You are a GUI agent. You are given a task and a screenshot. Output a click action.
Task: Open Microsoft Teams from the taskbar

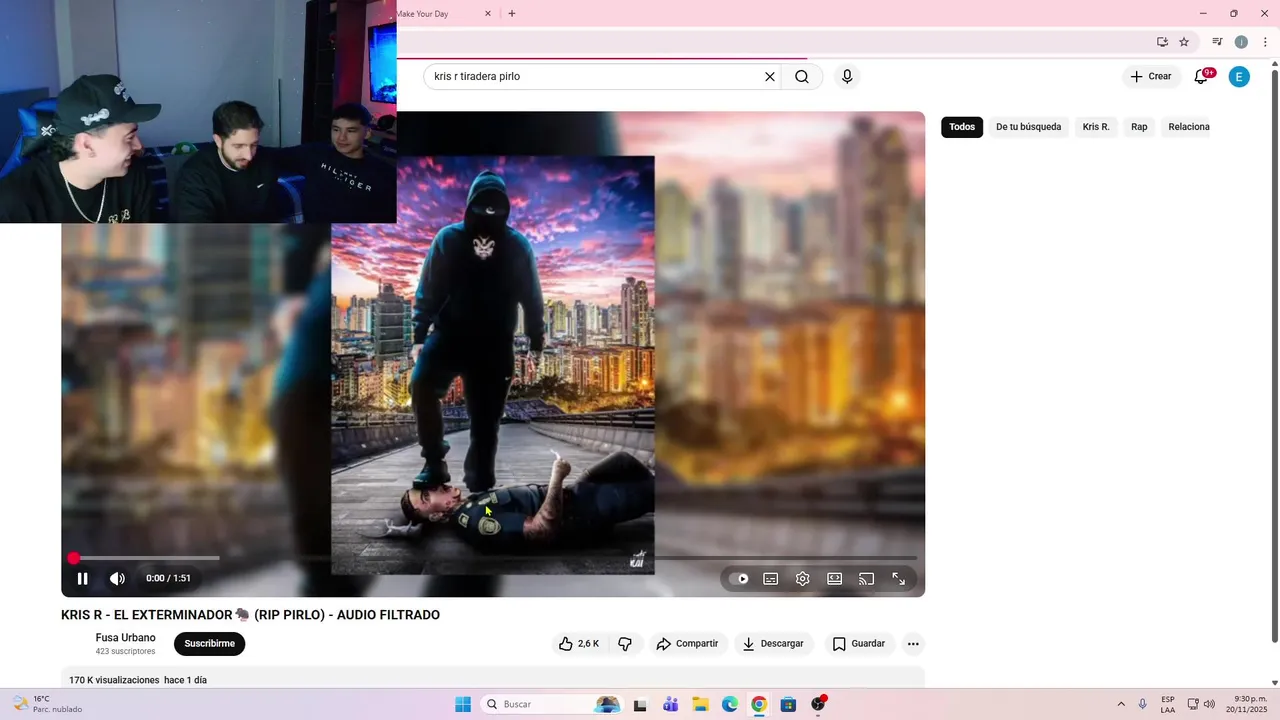(x=671, y=704)
